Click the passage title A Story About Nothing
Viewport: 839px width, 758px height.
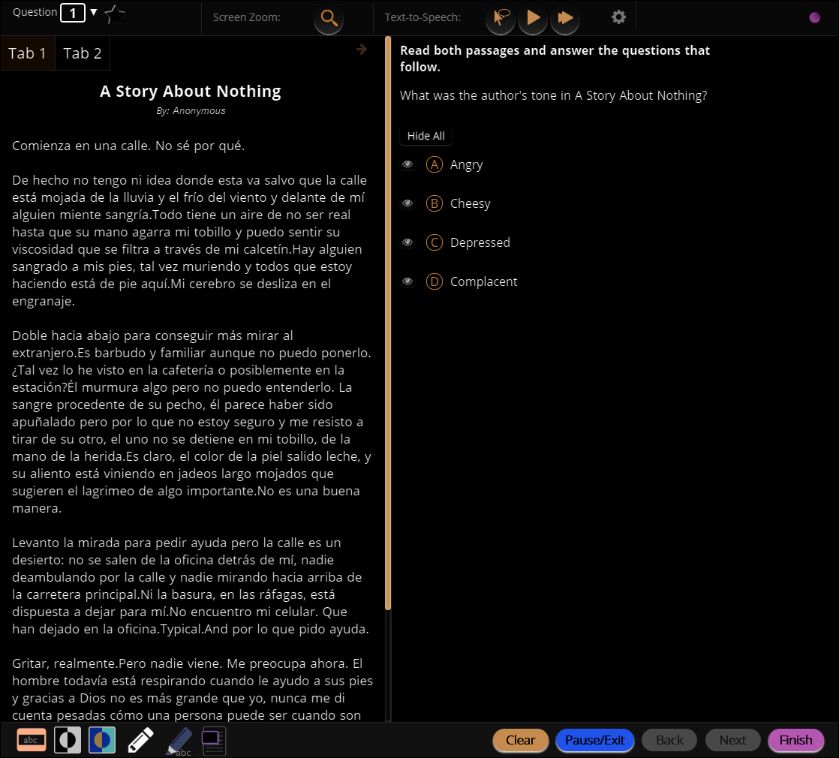(x=190, y=91)
